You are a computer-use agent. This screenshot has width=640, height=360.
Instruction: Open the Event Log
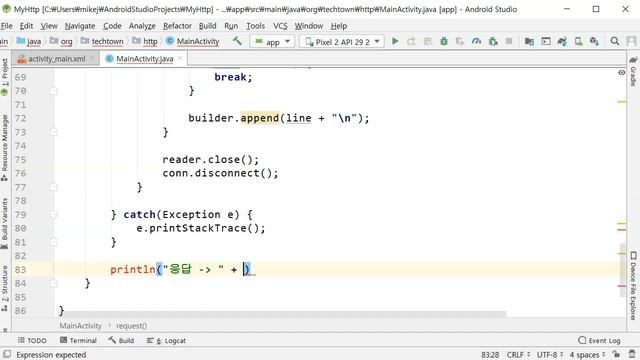pos(600,340)
